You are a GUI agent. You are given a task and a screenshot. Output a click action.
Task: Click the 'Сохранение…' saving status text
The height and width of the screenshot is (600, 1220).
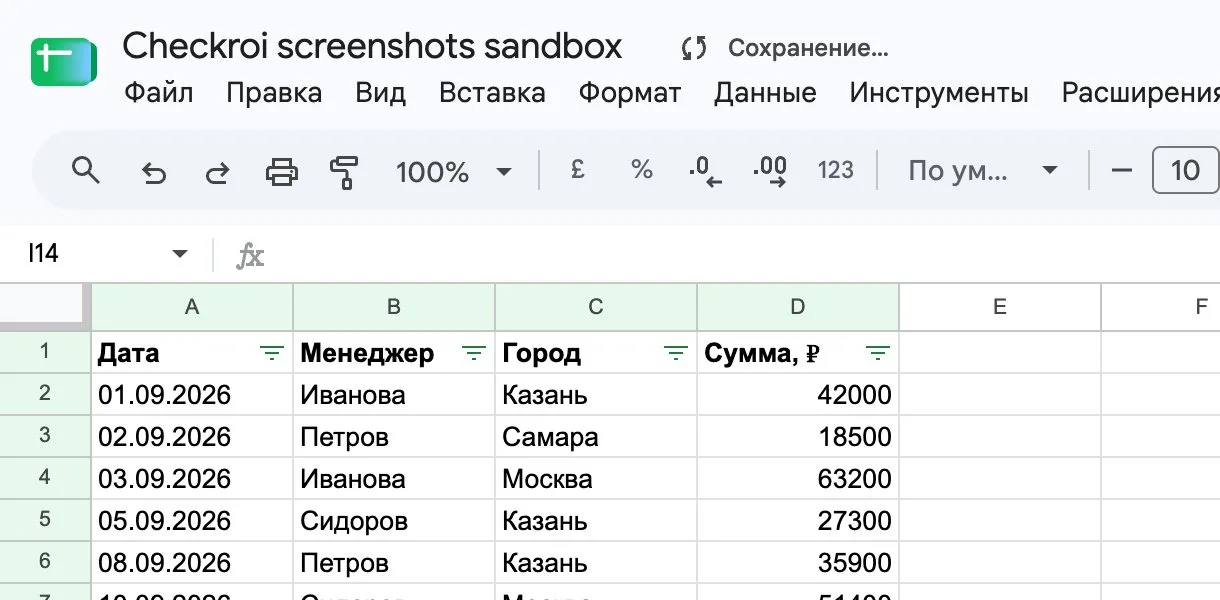pyautogui.click(x=808, y=48)
